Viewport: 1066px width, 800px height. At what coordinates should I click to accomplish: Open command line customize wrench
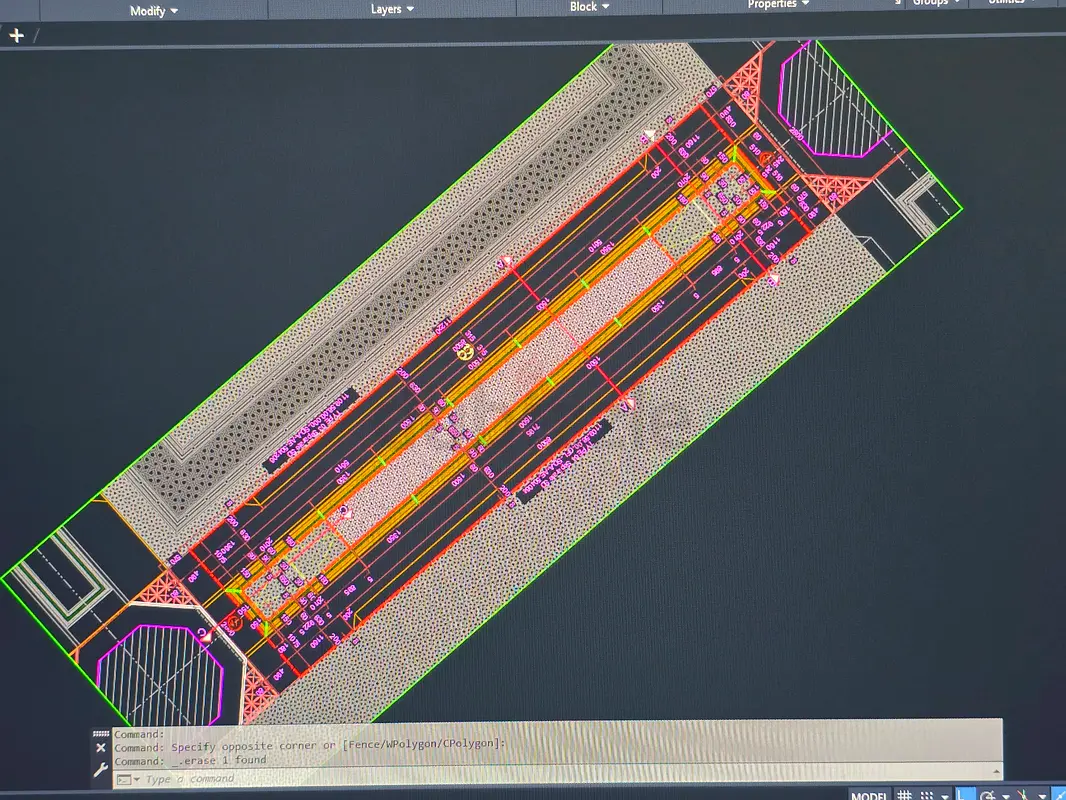click(x=101, y=769)
